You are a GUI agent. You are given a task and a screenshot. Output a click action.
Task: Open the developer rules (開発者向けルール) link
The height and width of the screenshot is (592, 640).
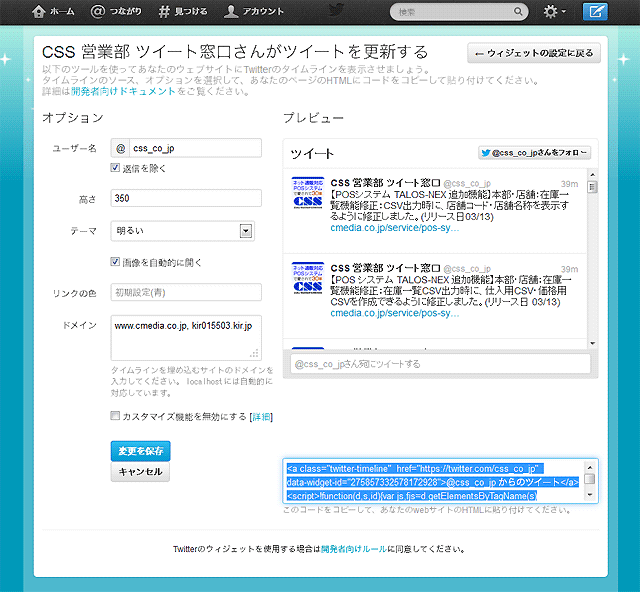tap(353, 549)
